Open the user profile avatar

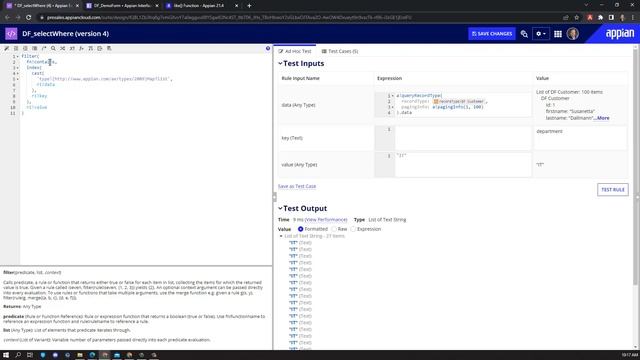573,33
